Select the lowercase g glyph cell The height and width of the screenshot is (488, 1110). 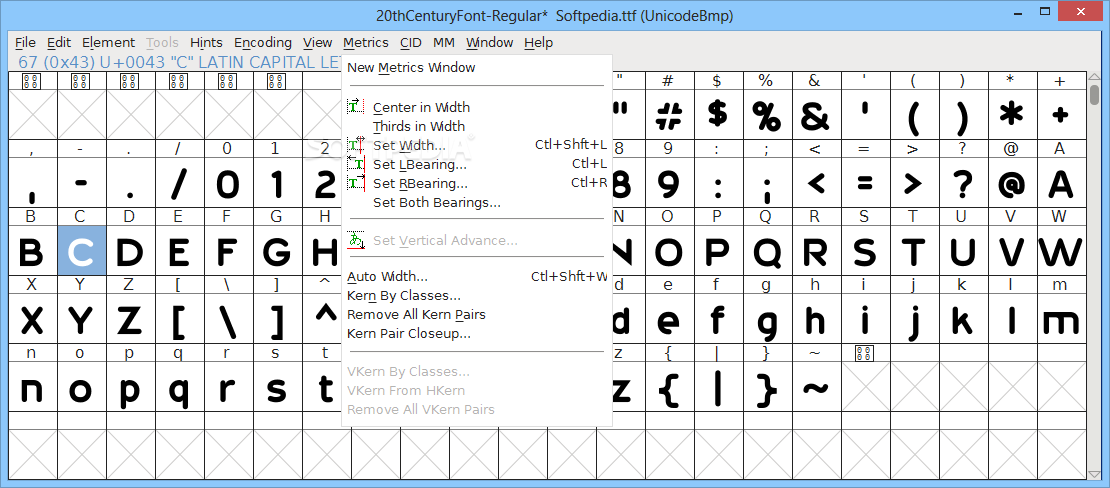click(x=766, y=319)
